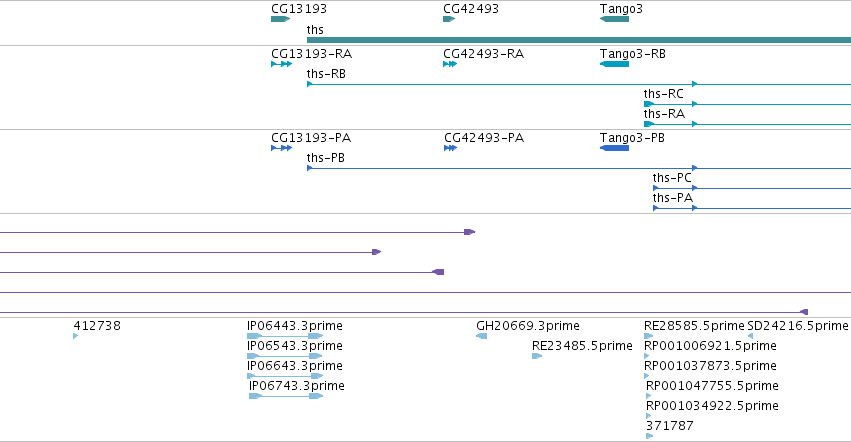Viewport: 851px width, 442px height.
Task: Click the 371787 feature marker
Action: pos(650,436)
